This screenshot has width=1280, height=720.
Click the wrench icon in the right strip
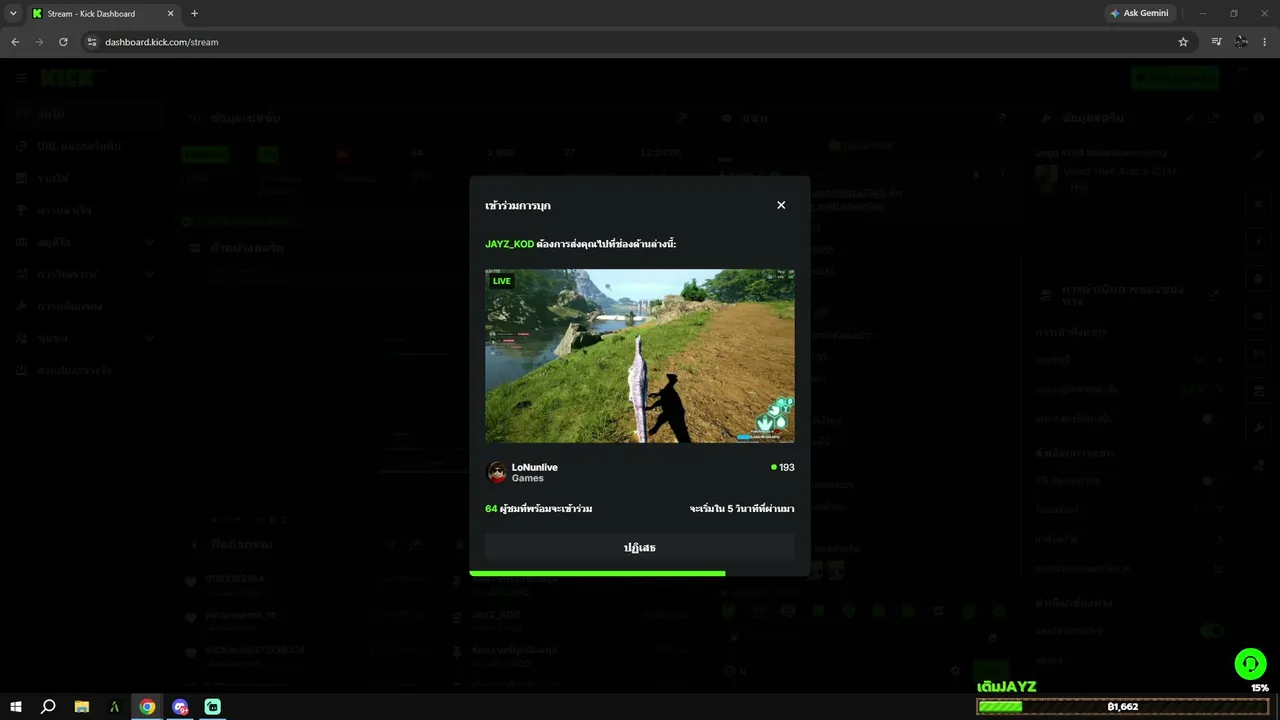(1259, 427)
